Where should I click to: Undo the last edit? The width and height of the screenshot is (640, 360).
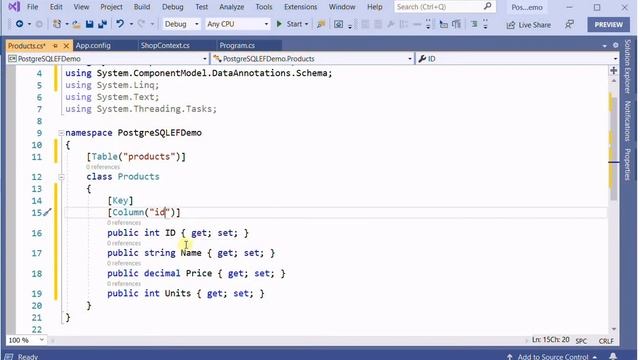coord(120,24)
